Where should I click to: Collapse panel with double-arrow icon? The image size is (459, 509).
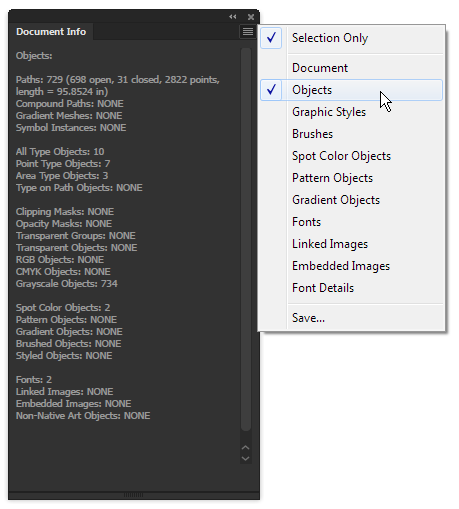[233, 17]
